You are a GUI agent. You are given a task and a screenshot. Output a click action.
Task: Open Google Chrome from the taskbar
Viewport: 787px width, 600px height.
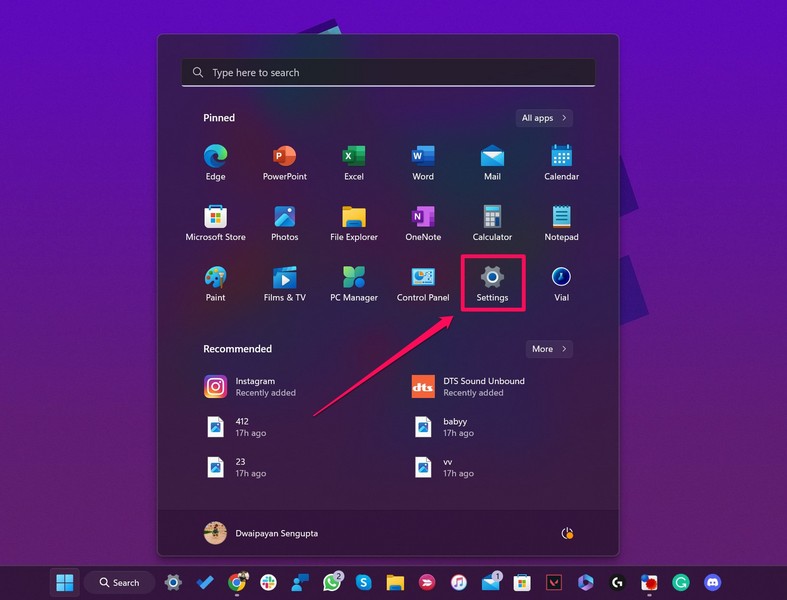pyautogui.click(x=237, y=582)
